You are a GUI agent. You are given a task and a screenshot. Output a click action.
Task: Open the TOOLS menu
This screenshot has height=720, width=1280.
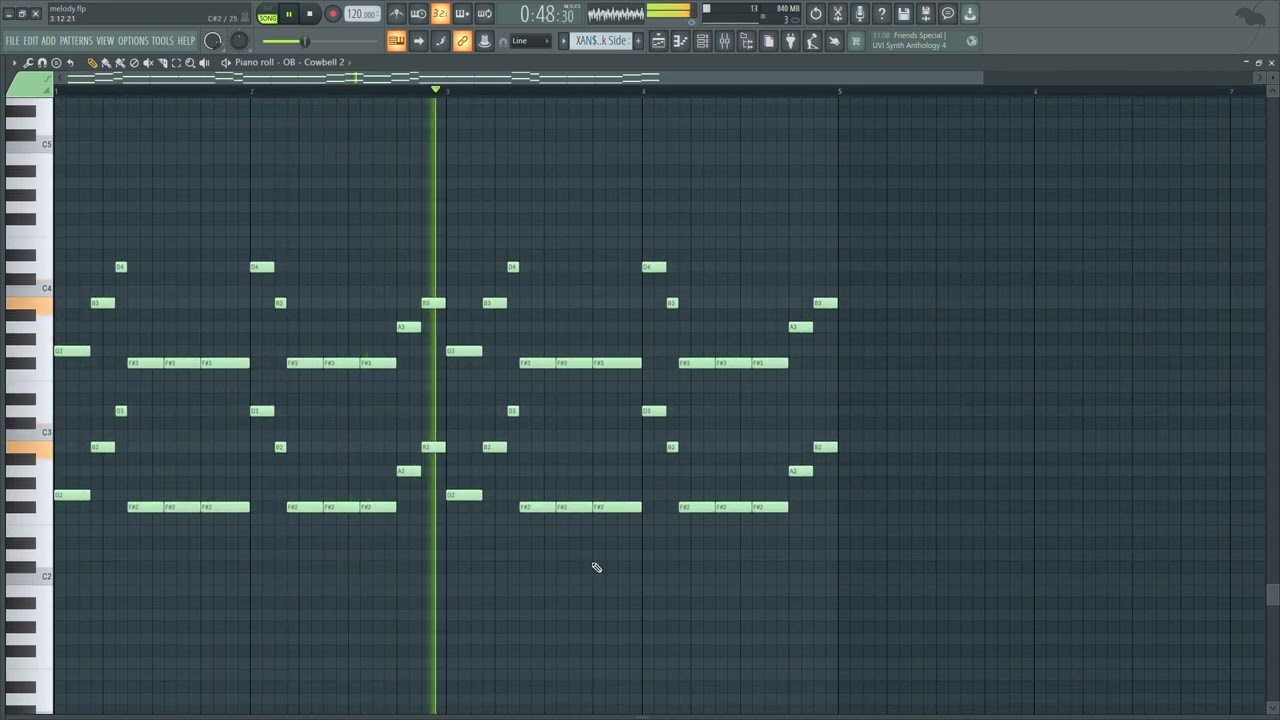coord(162,41)
